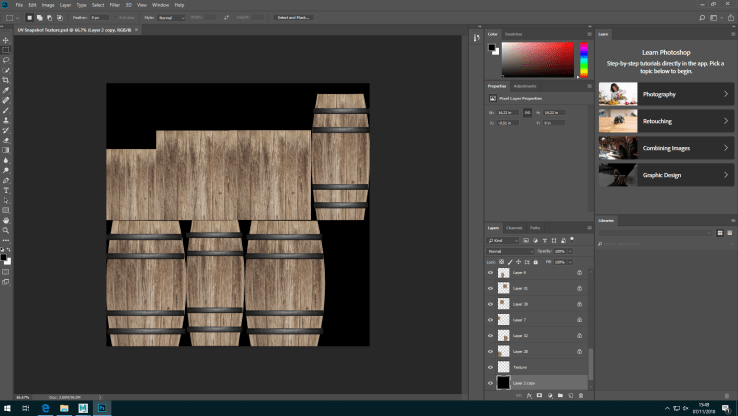Select the Dodge tool

tap(6, 170)
